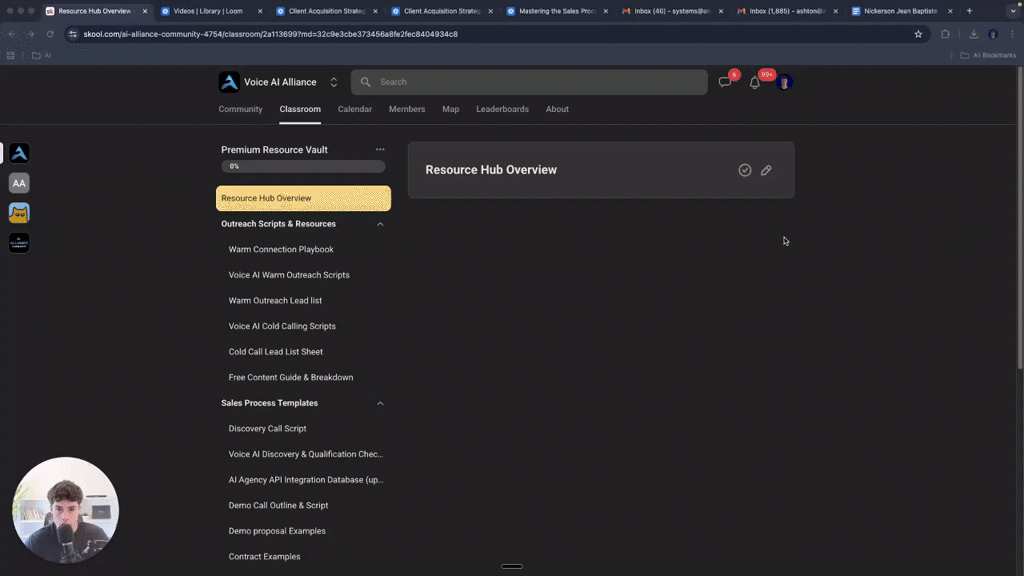The image size is (1024, 576).
Task: Open the Leaderboards tab
Action: [502, 109]
